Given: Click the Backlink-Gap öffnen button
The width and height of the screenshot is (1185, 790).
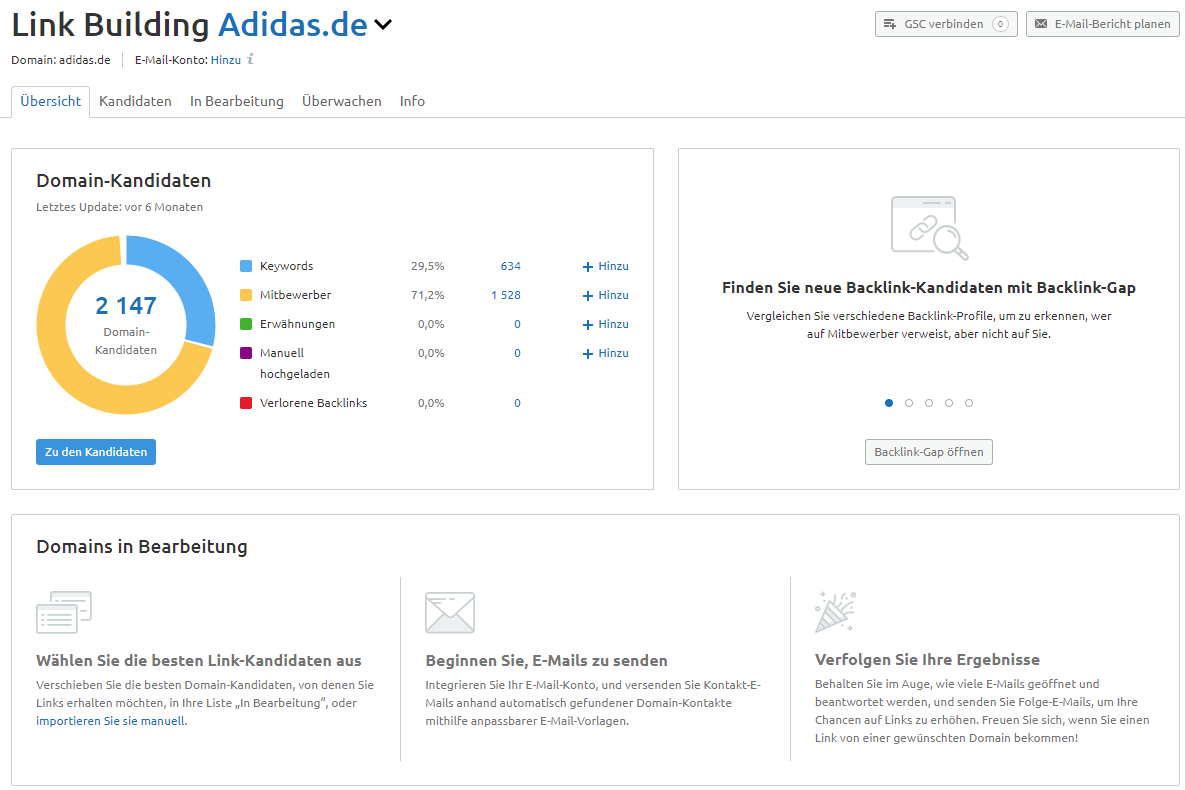Looking at the screenshot, I should coord(929,452).
